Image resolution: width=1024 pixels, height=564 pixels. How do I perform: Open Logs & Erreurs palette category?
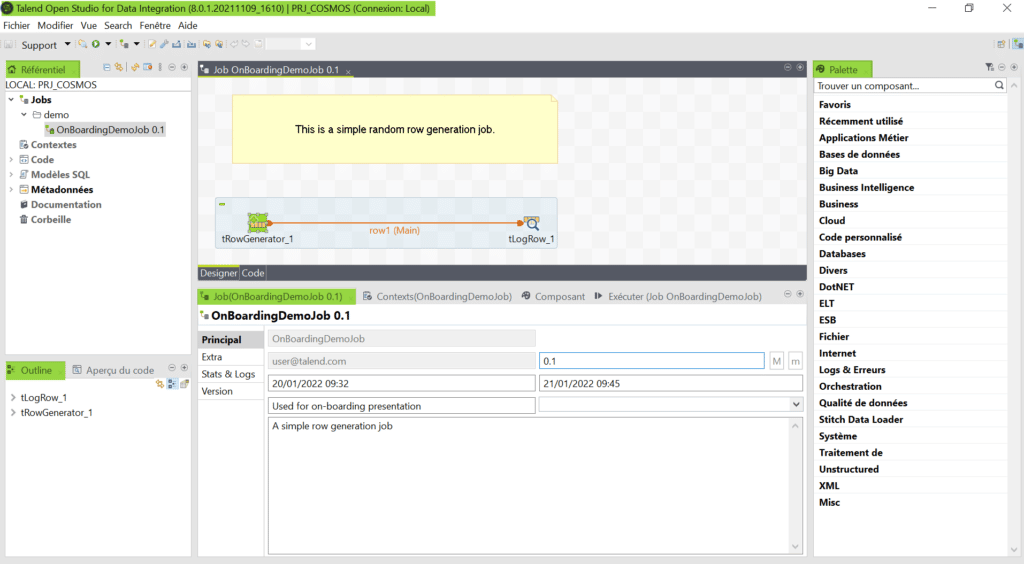[x=852, y=369]
